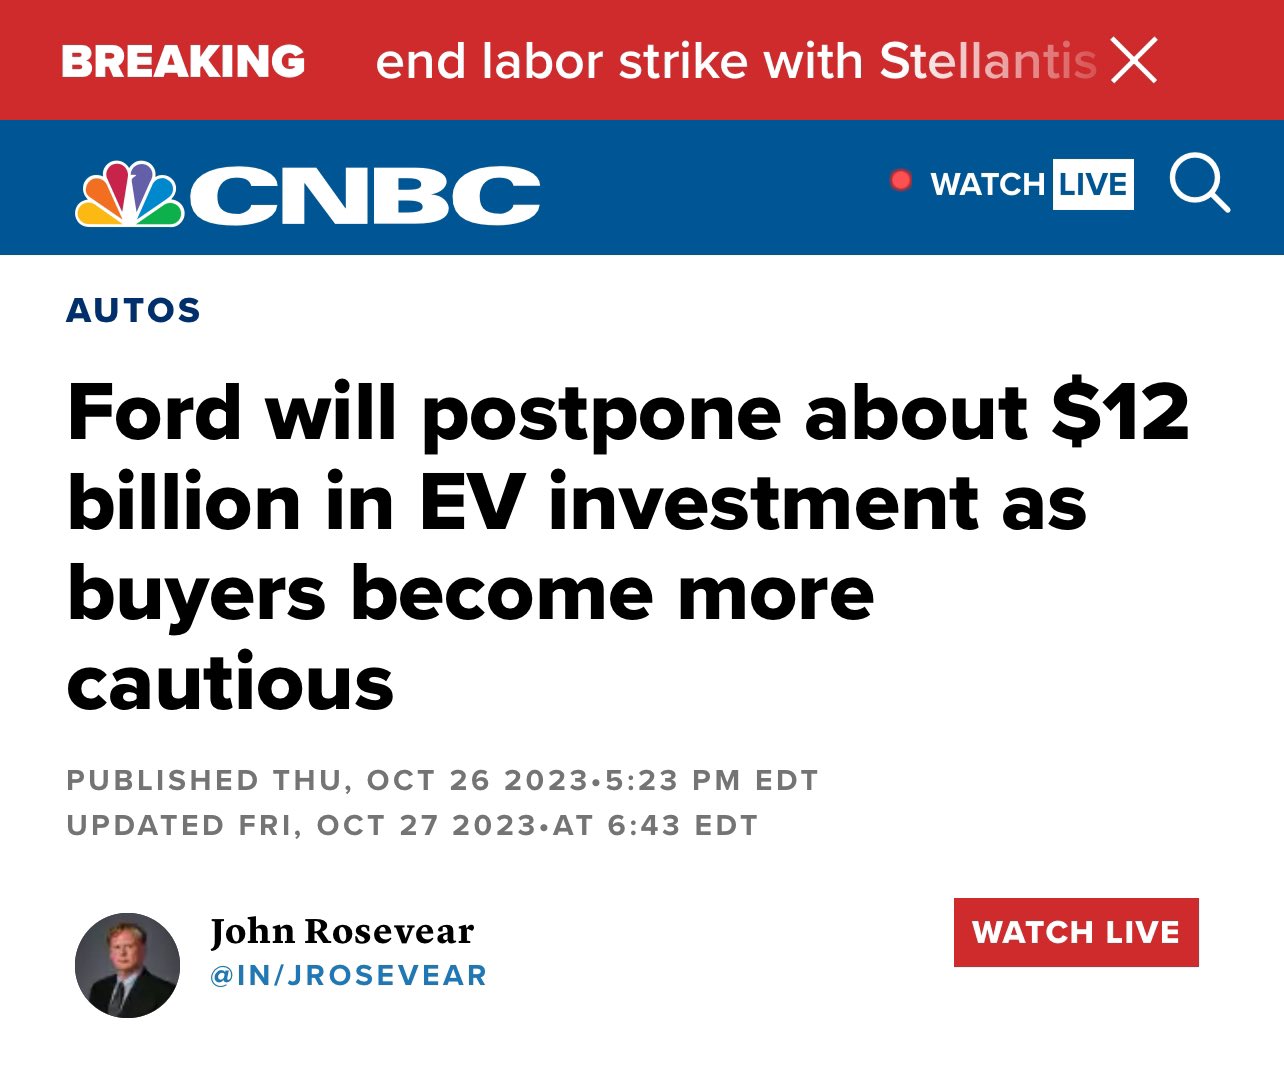Open search with the magnifier icon
This screenshot has height=1070, width=1284.
[x=1199, y=185]
